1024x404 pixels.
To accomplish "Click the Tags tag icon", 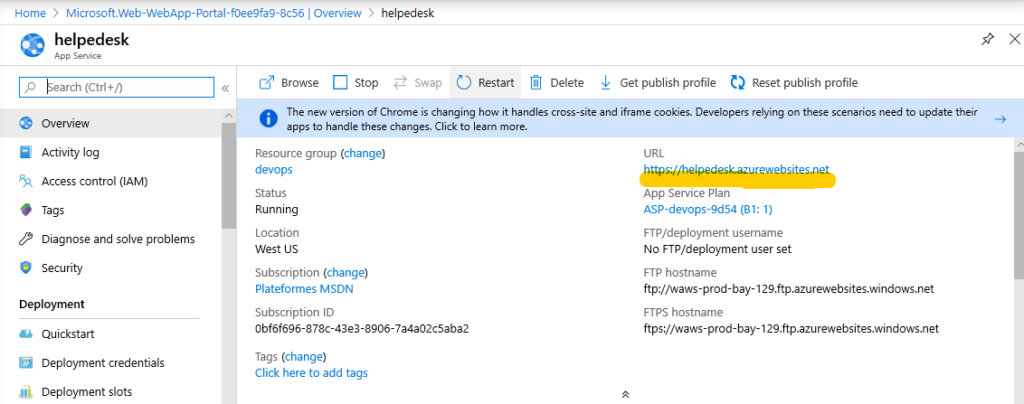I will 26,210.
